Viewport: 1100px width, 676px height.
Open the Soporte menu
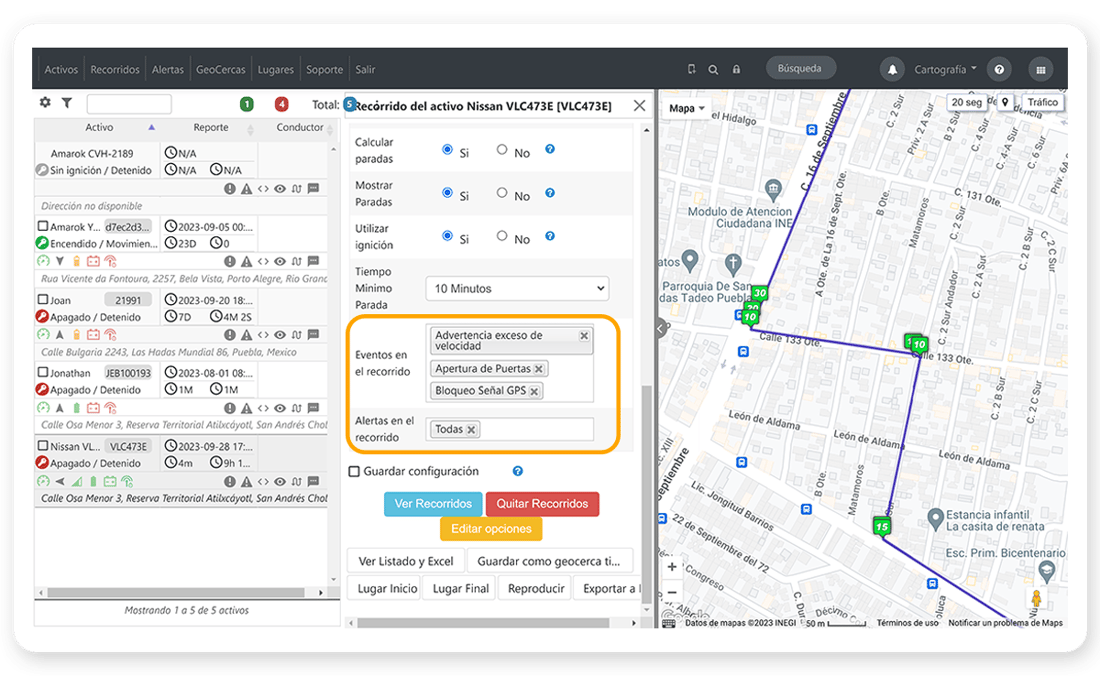[x=325, y=69]
